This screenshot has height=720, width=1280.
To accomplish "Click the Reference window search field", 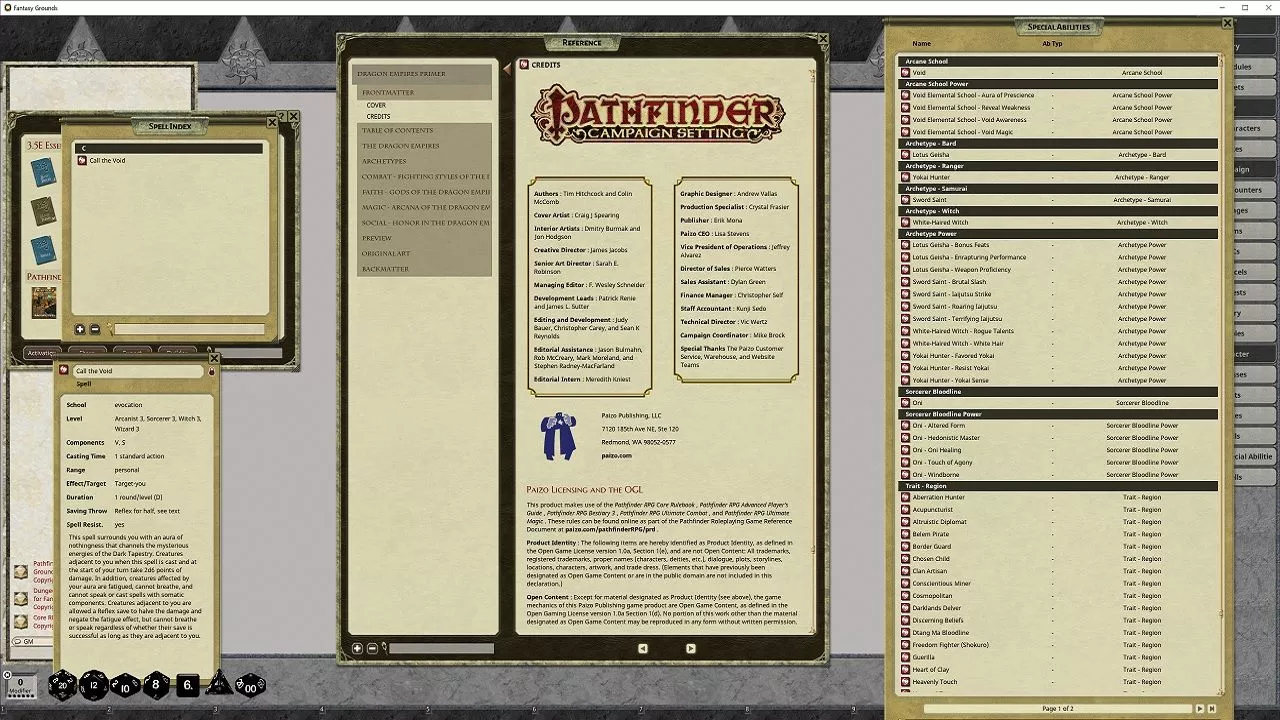I will click(441, 648).
